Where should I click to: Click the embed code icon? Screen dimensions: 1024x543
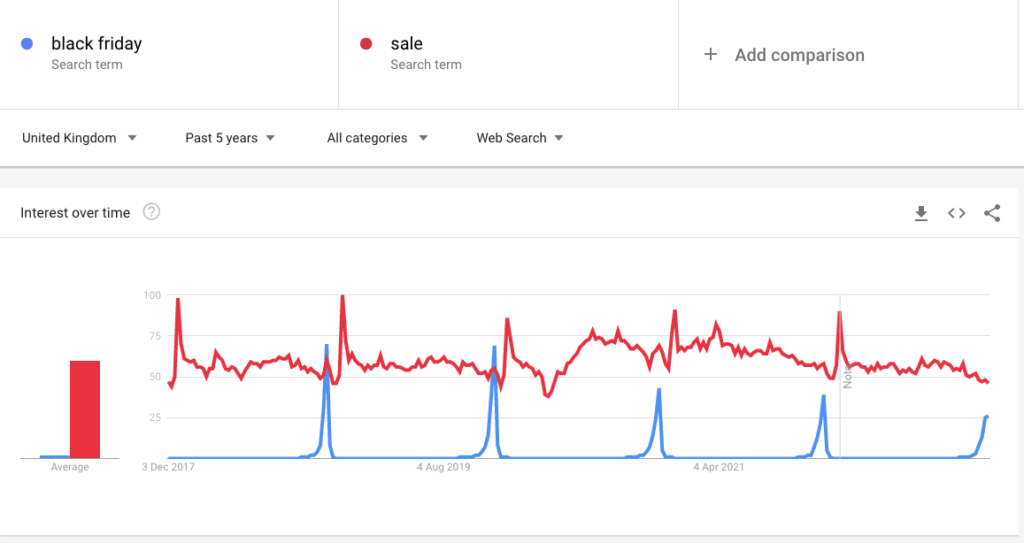957,213
